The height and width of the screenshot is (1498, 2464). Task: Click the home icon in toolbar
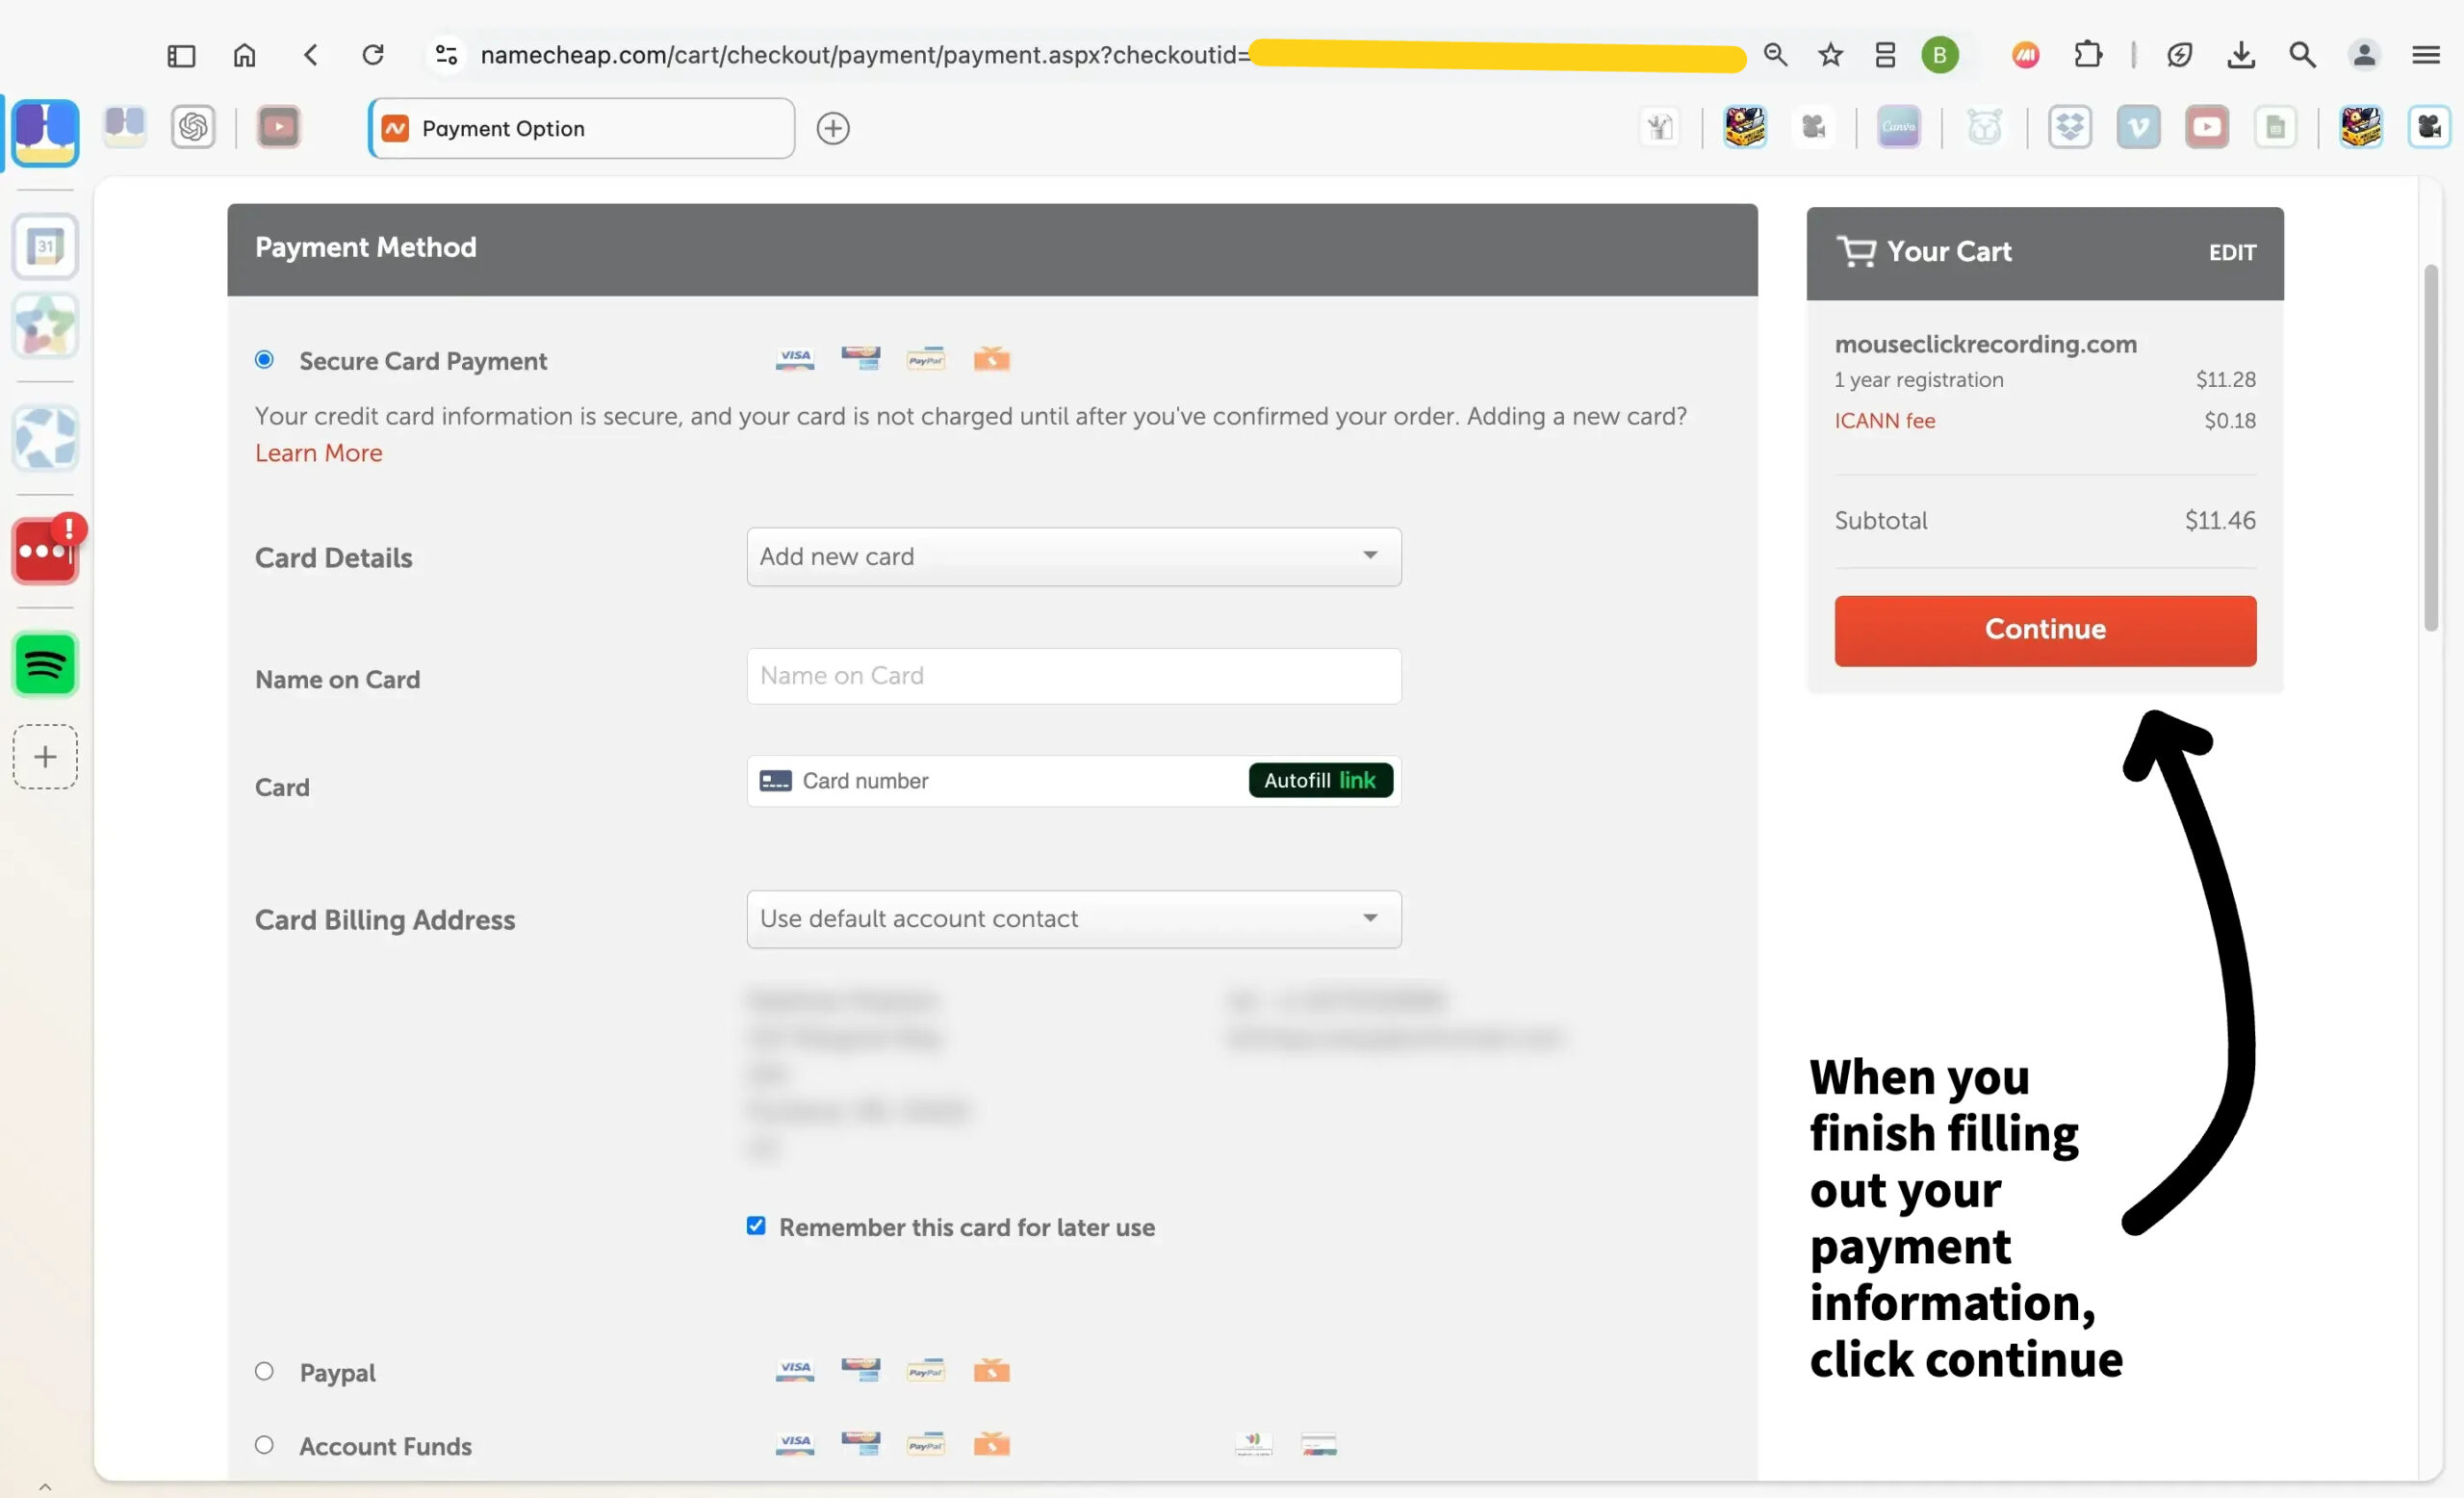pos(244,55)
